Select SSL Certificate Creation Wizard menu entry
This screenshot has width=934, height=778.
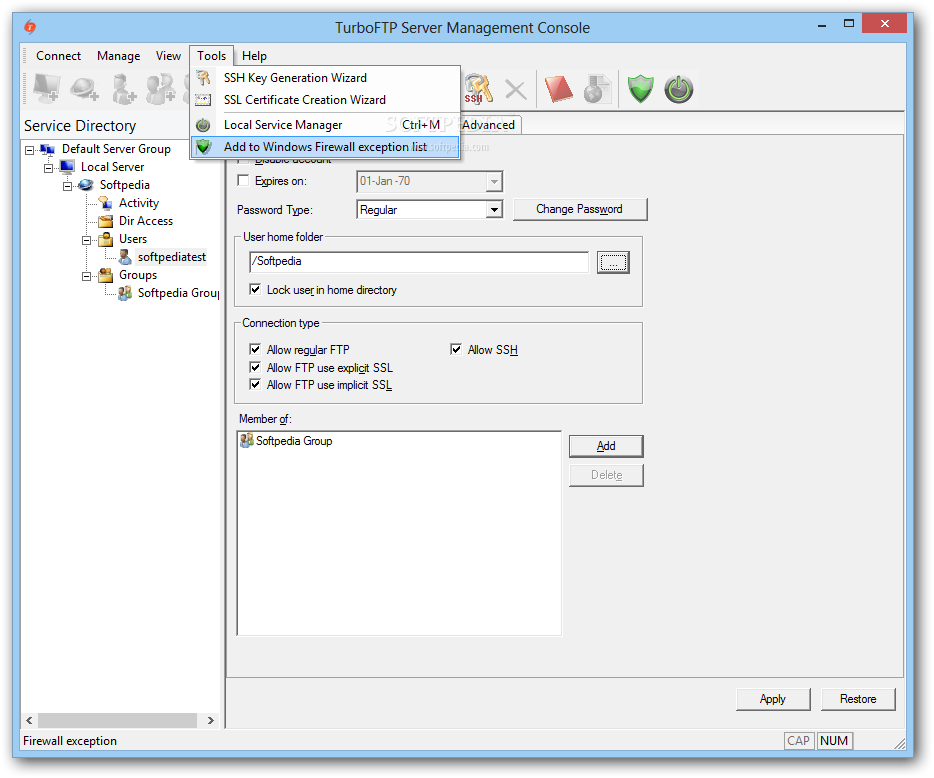point(325,99)
